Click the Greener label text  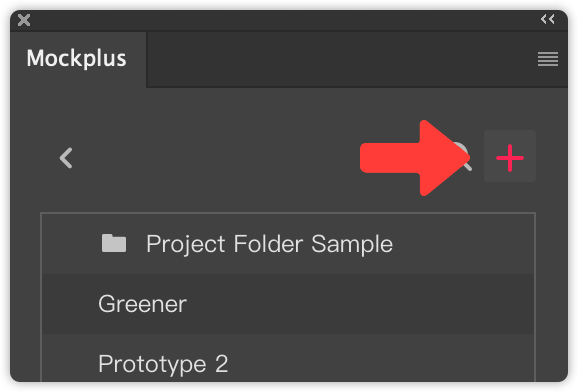click(142, 304)
